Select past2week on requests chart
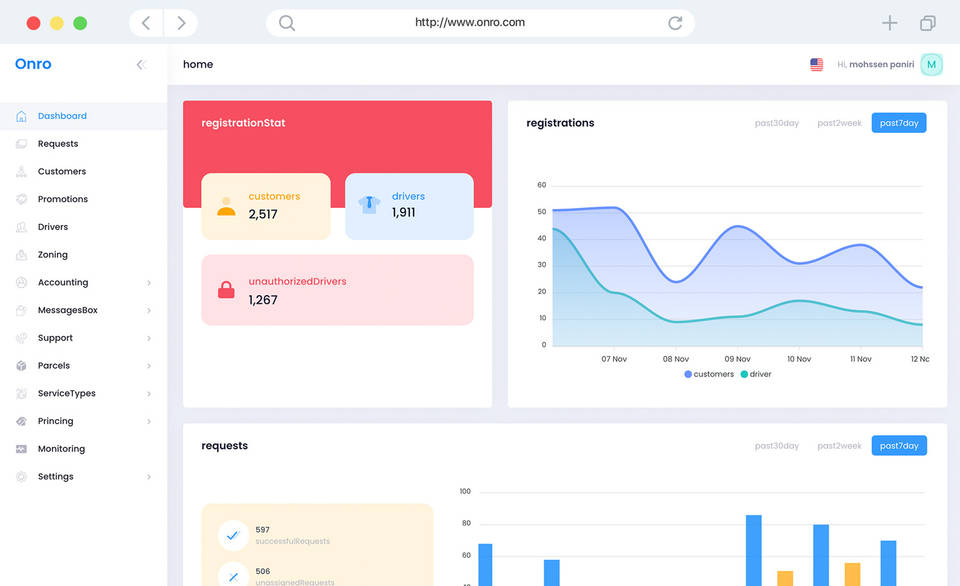This screenshot has height=586, width=960. (x=838, y=445)
